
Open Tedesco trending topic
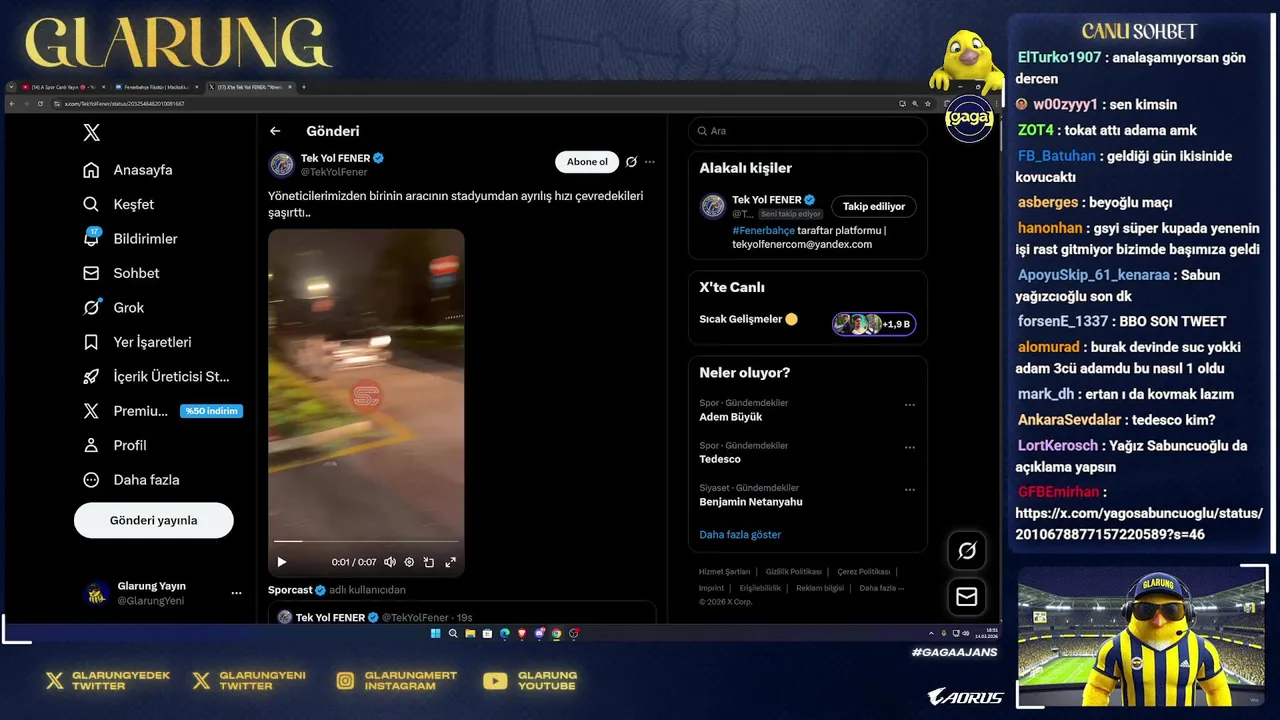[720, 459]
